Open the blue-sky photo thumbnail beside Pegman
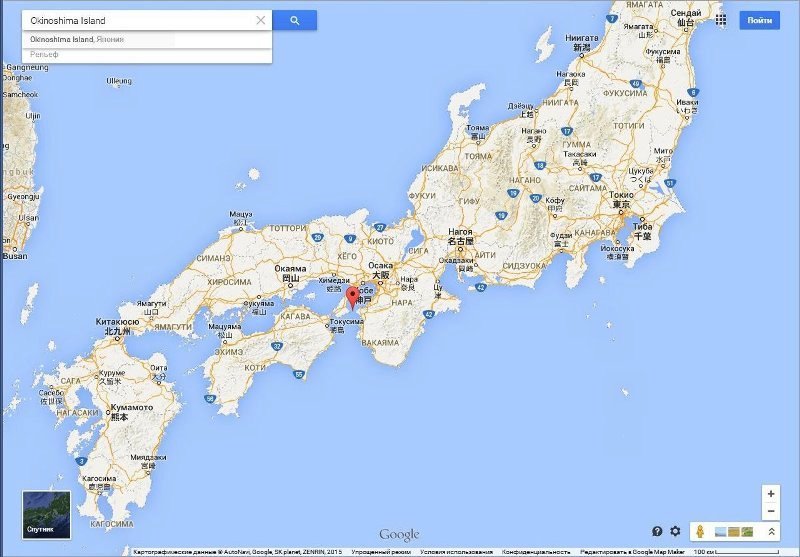 (721, 532)
